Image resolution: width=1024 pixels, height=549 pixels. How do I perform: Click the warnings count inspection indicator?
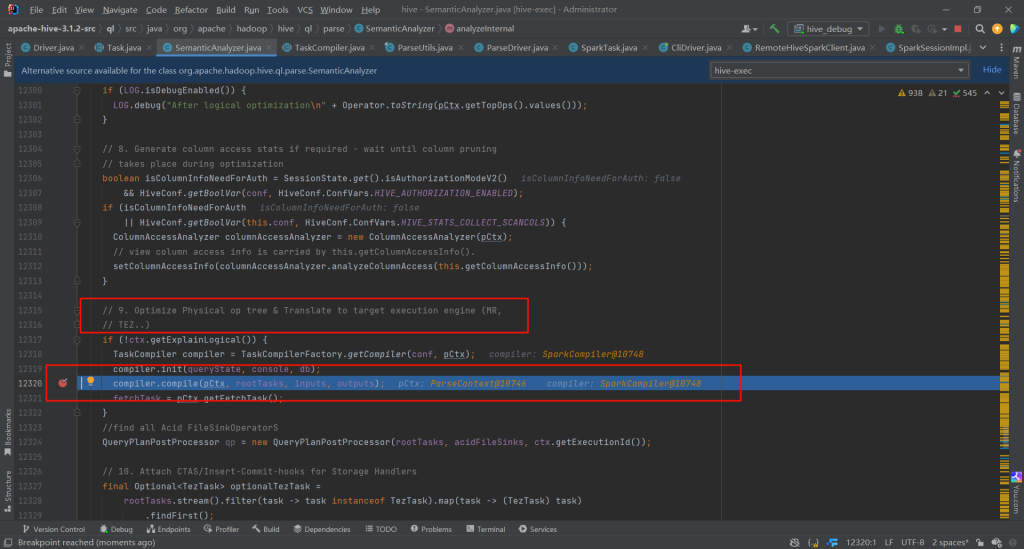point(910,93)
